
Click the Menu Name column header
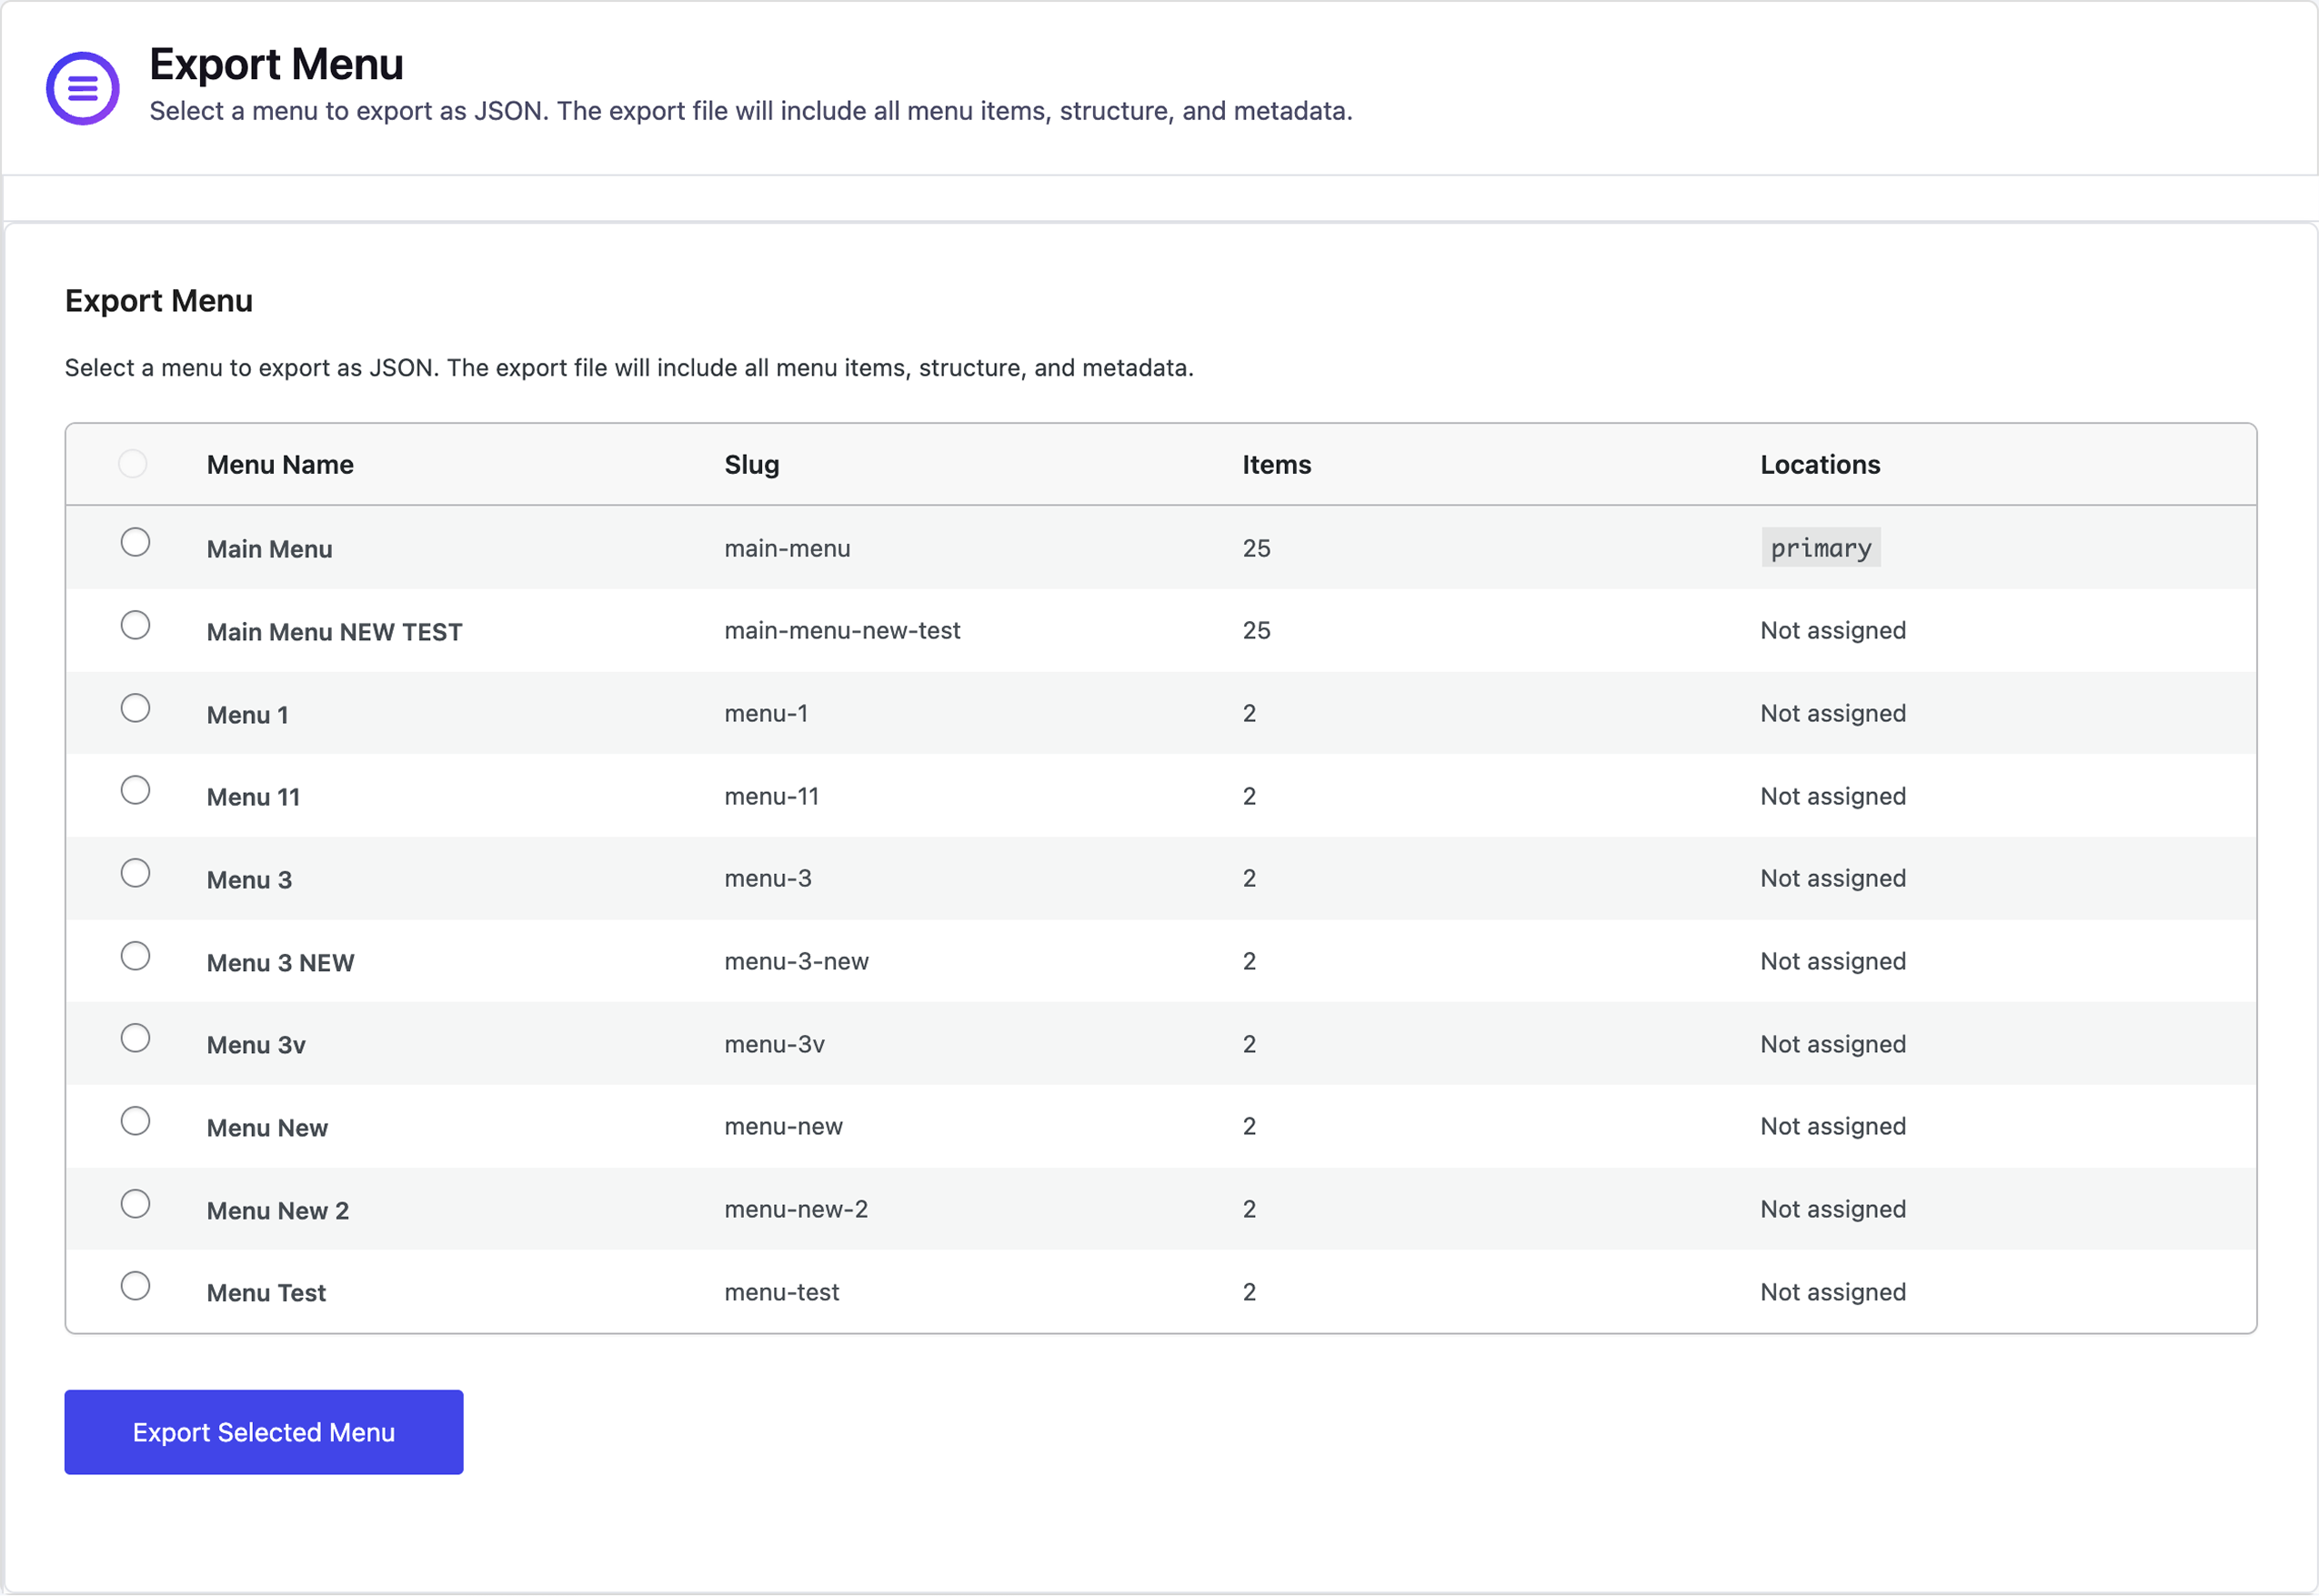(x=280, y=464)
